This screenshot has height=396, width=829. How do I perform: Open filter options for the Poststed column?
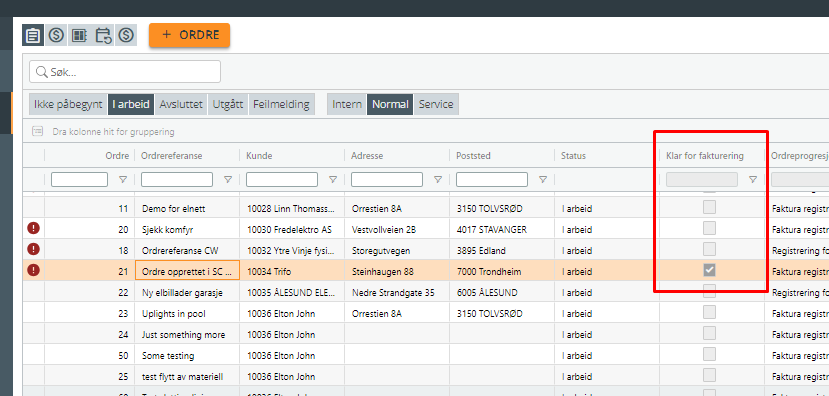(542, 180)
